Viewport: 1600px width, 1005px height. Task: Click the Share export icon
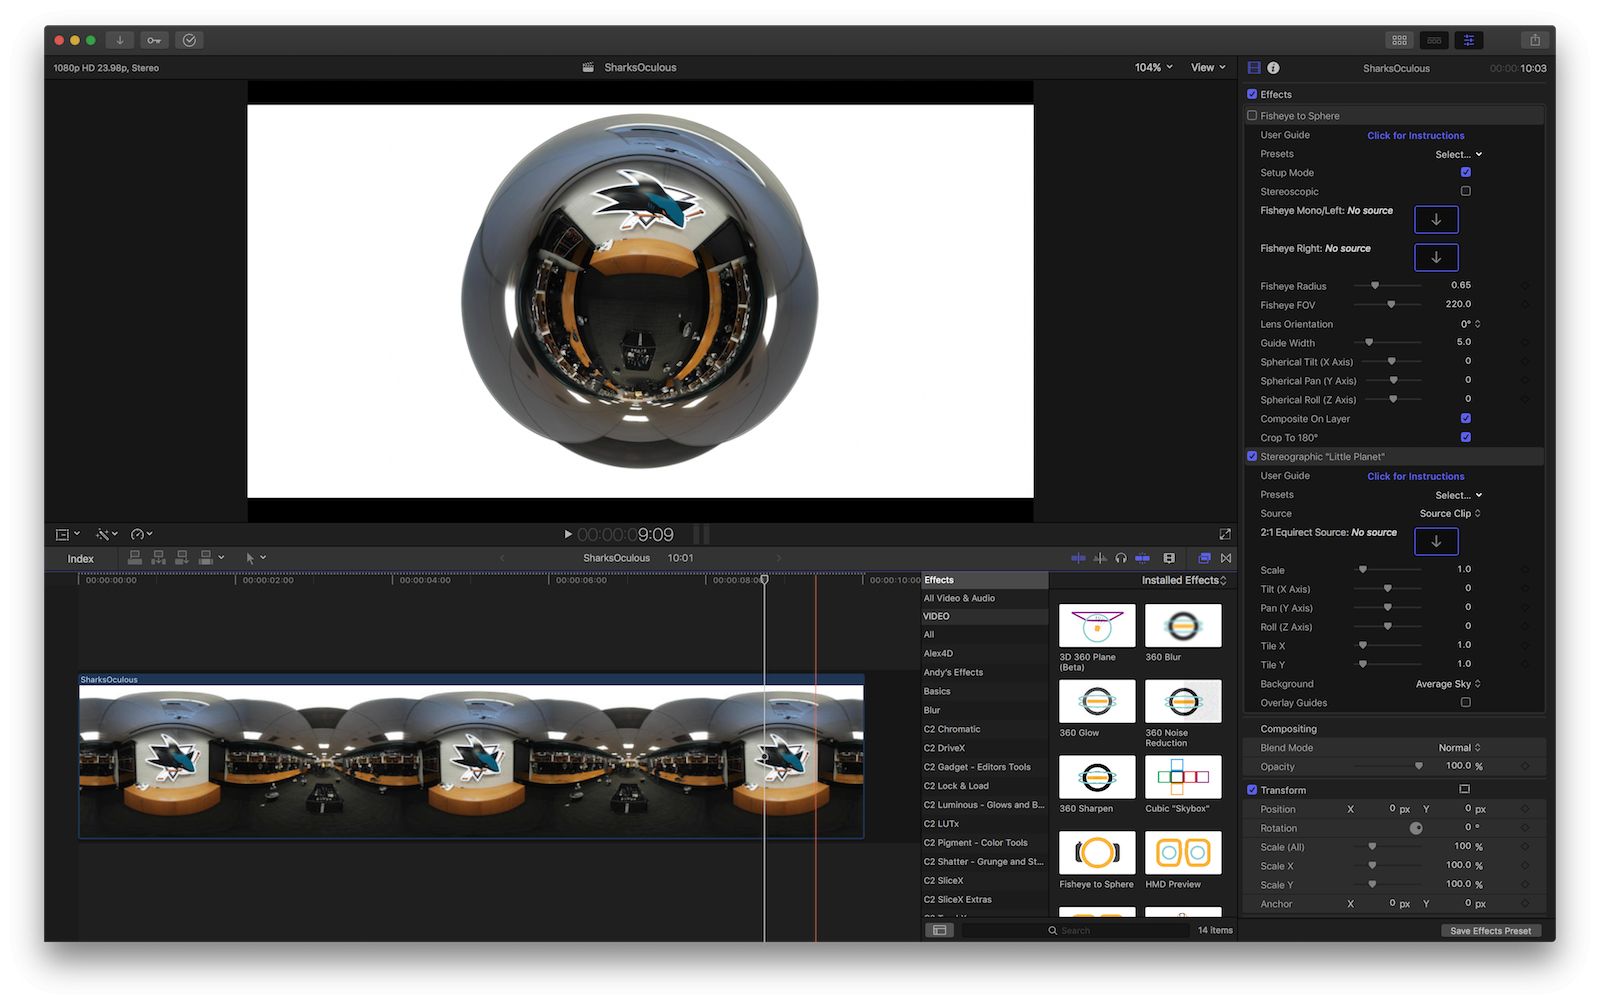[1534, 40]
